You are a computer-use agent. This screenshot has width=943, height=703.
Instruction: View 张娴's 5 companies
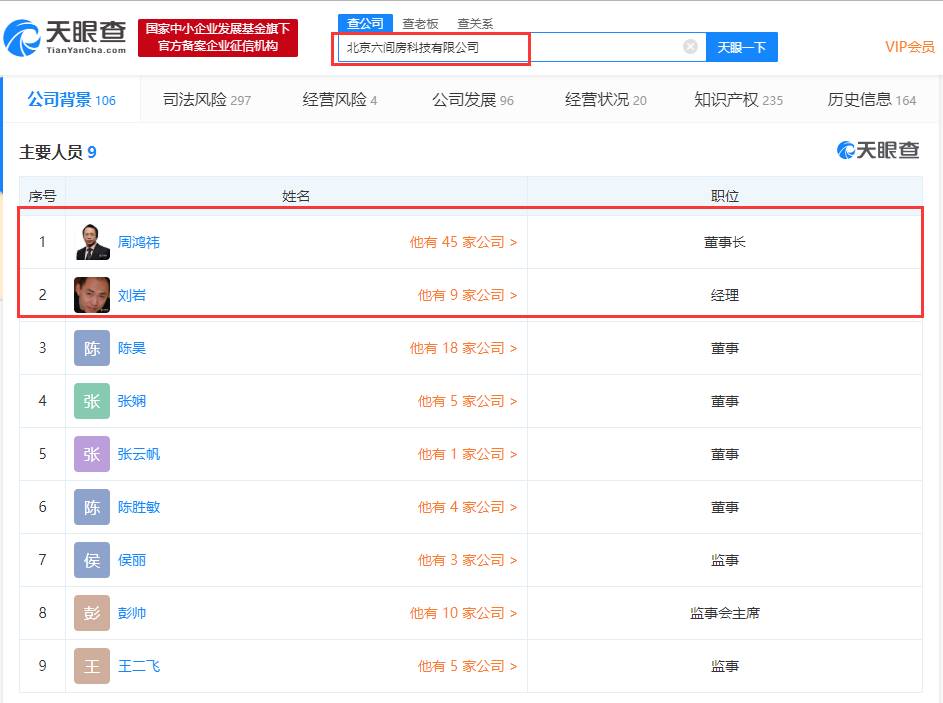pyautogui.click(x=467, y=401)
